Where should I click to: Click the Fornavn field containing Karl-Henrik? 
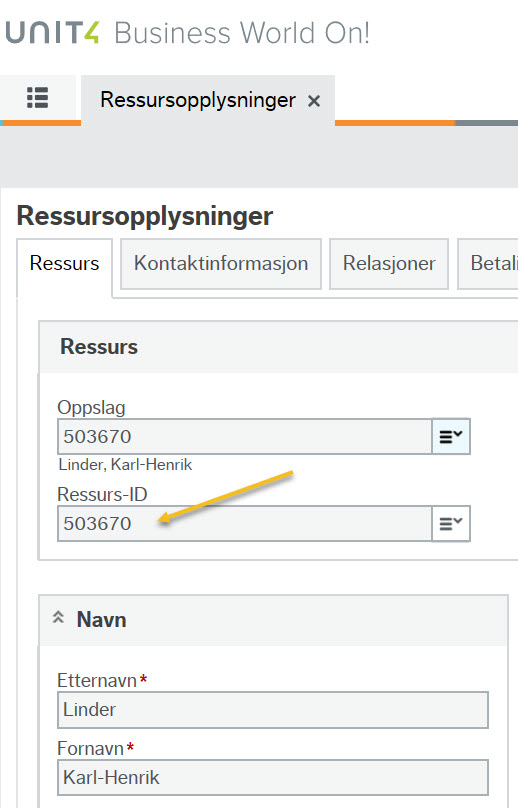(273, 778)
